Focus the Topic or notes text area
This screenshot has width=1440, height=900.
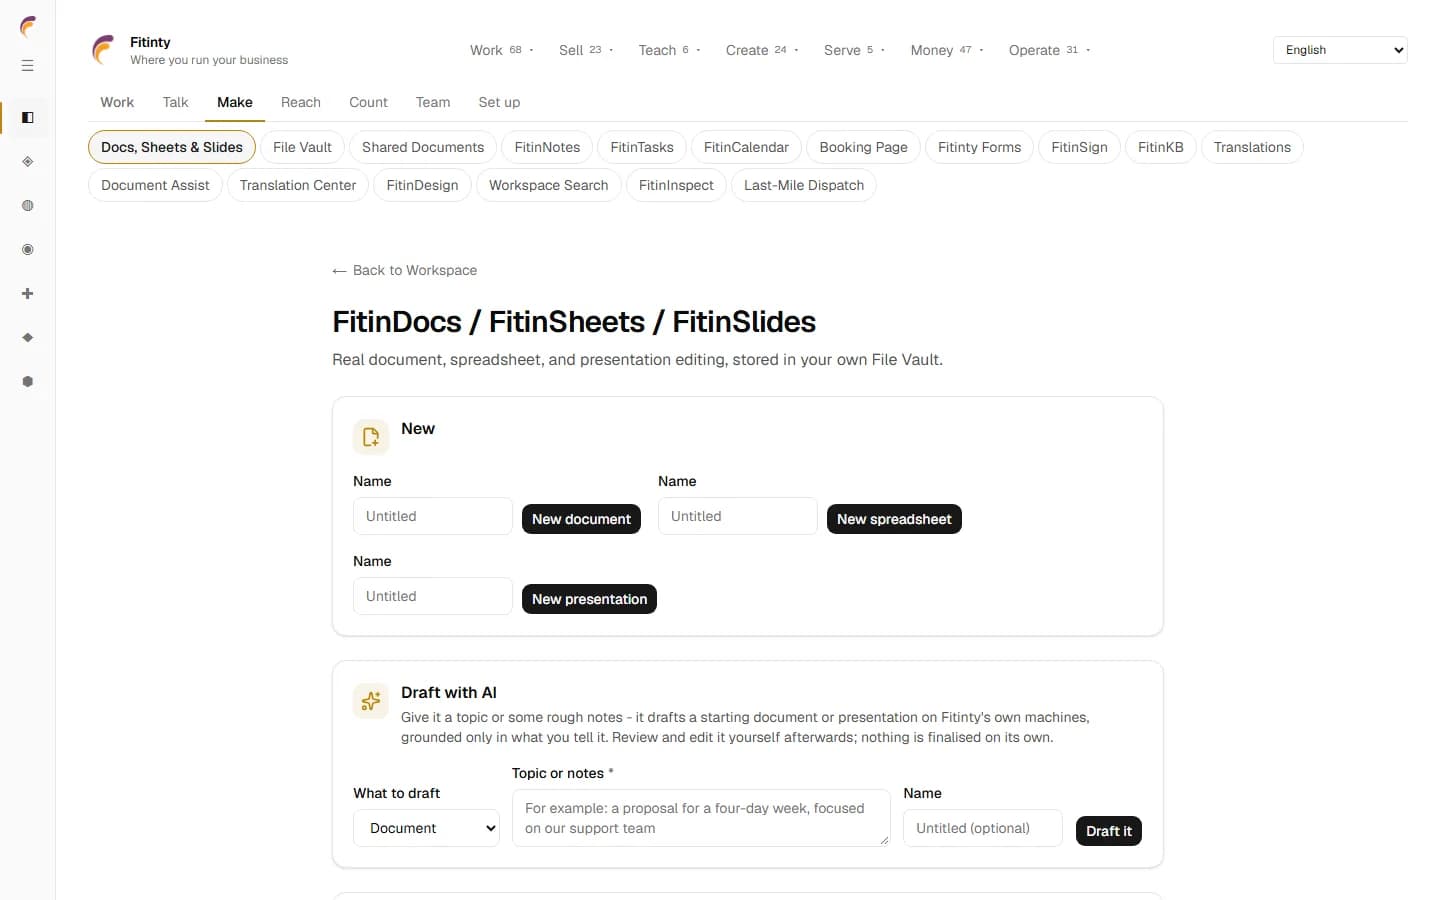coord(701,818)
